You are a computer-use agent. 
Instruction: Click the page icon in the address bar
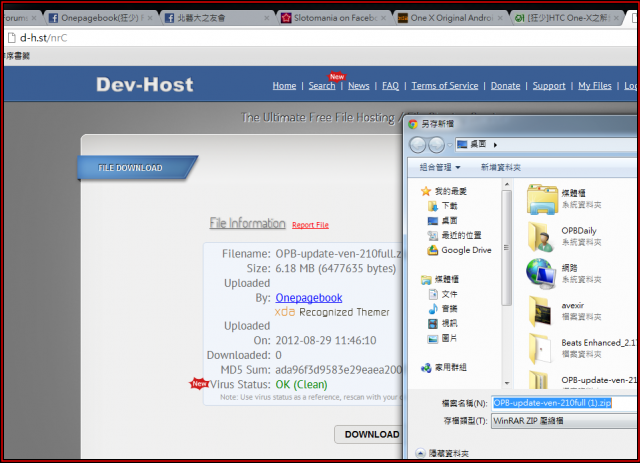(12, 38)
